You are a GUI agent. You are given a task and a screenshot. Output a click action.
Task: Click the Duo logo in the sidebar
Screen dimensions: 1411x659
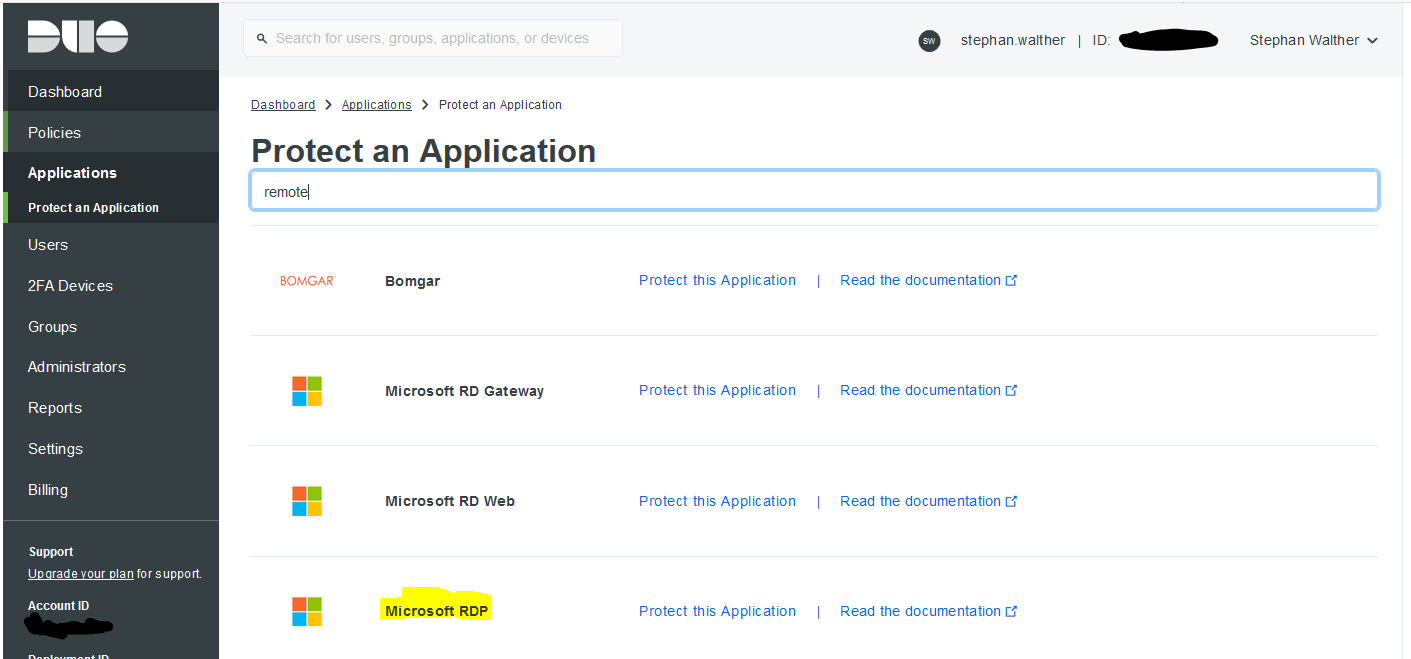(x=78, y=37)
